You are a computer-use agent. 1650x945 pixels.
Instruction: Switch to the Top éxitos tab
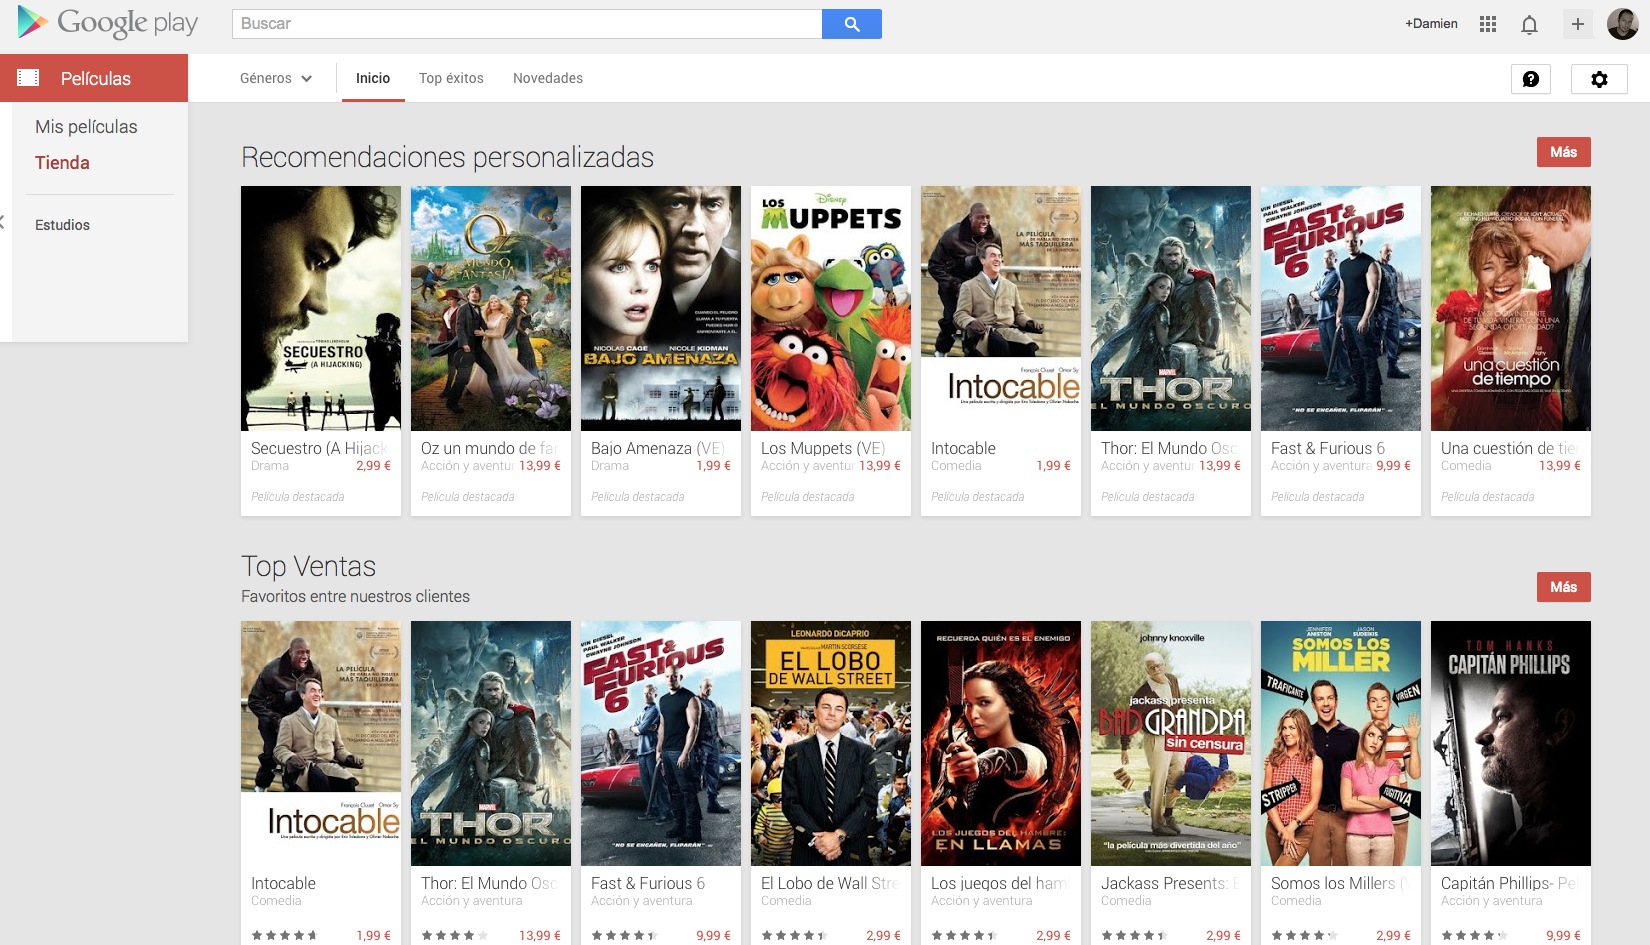[x=451, y=78]
